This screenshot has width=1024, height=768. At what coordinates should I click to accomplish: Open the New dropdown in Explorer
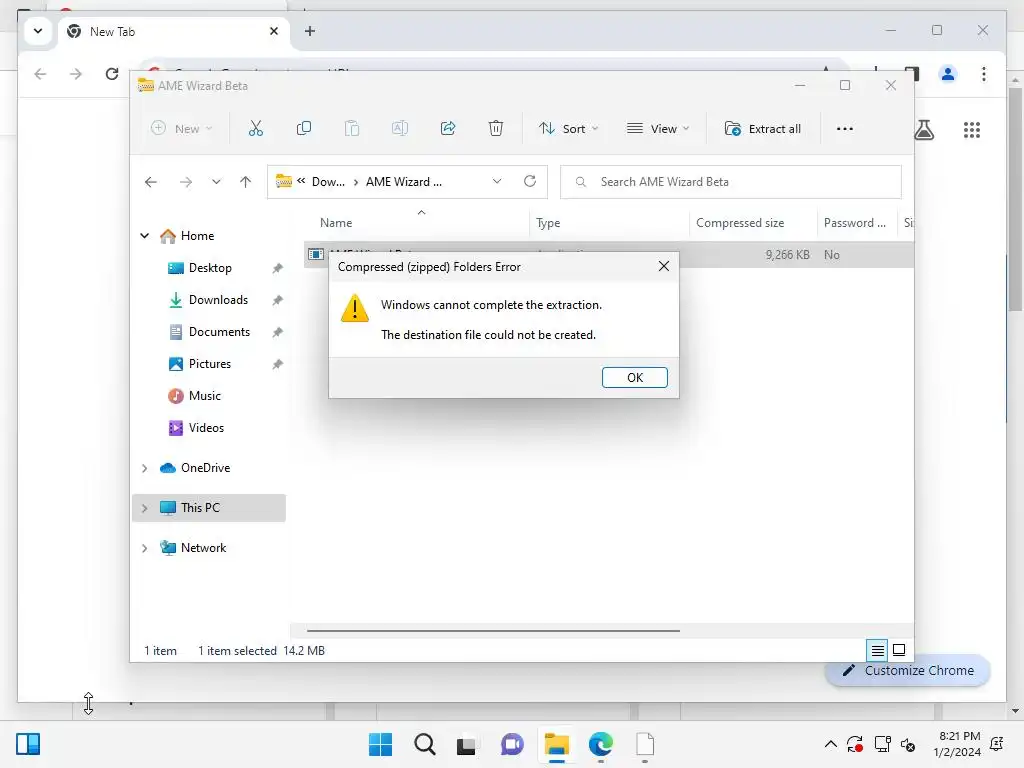(181, 129)
